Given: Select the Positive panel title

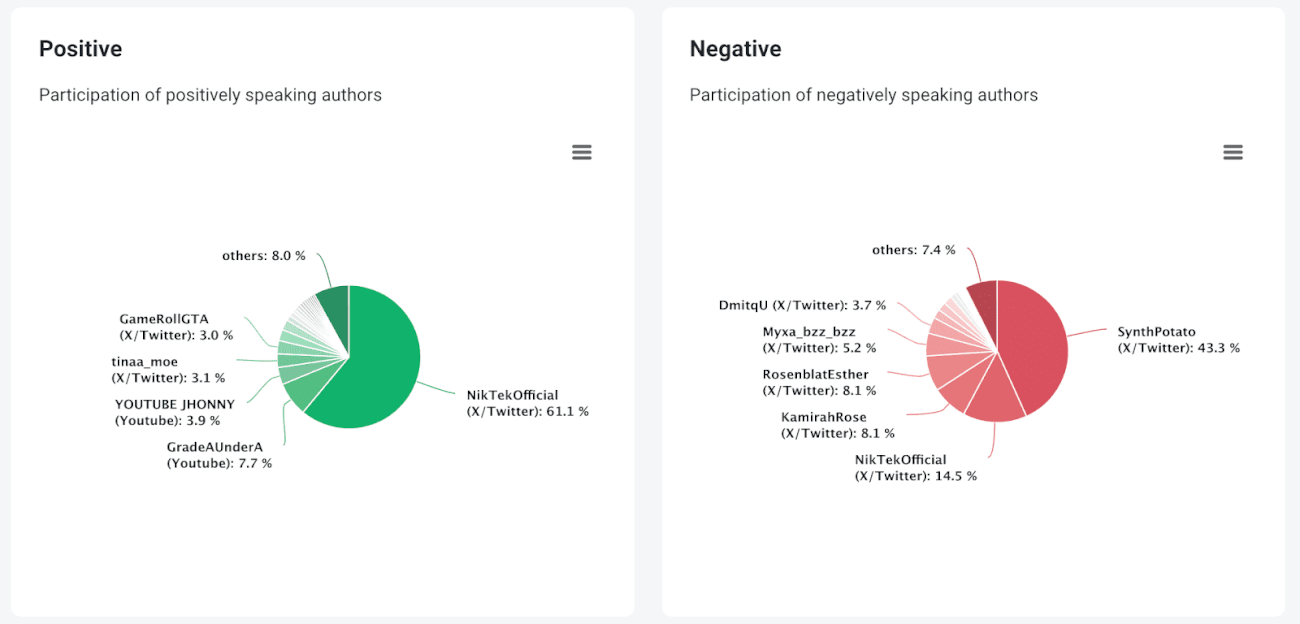Looking at the screenshot, I should pyautogui.click(x=80, y=48).
